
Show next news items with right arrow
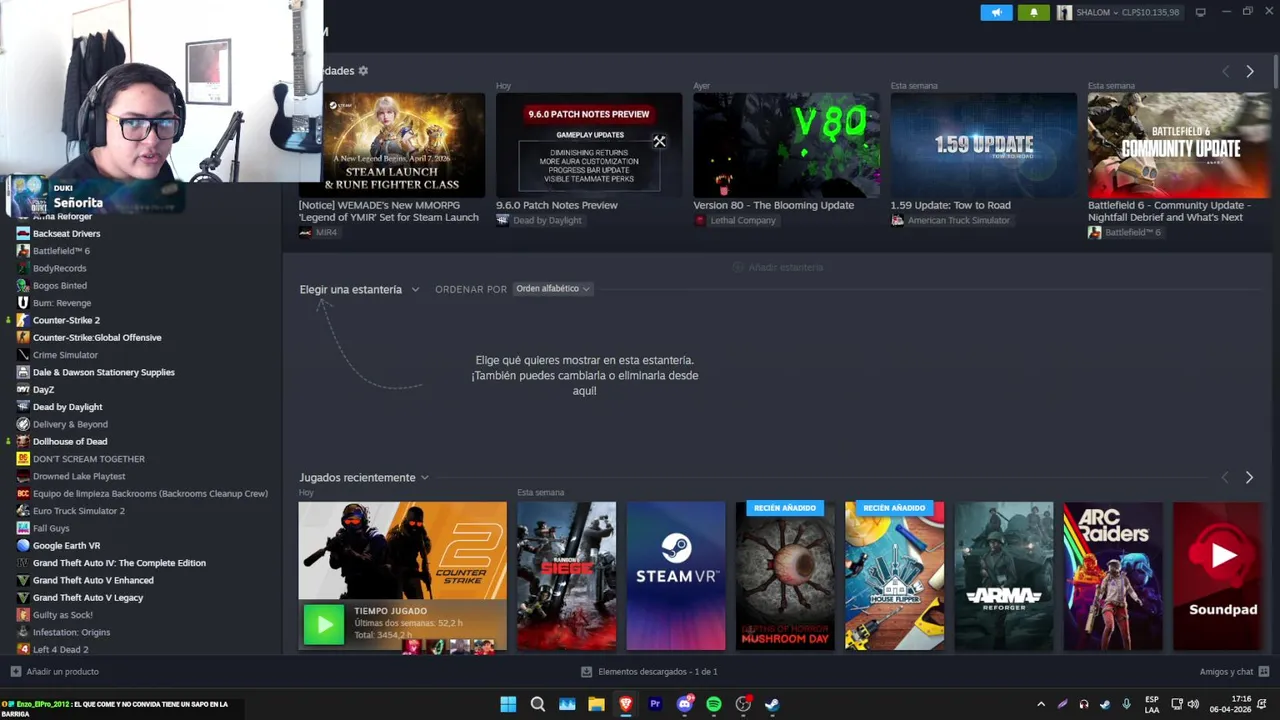coord(1249,71)
